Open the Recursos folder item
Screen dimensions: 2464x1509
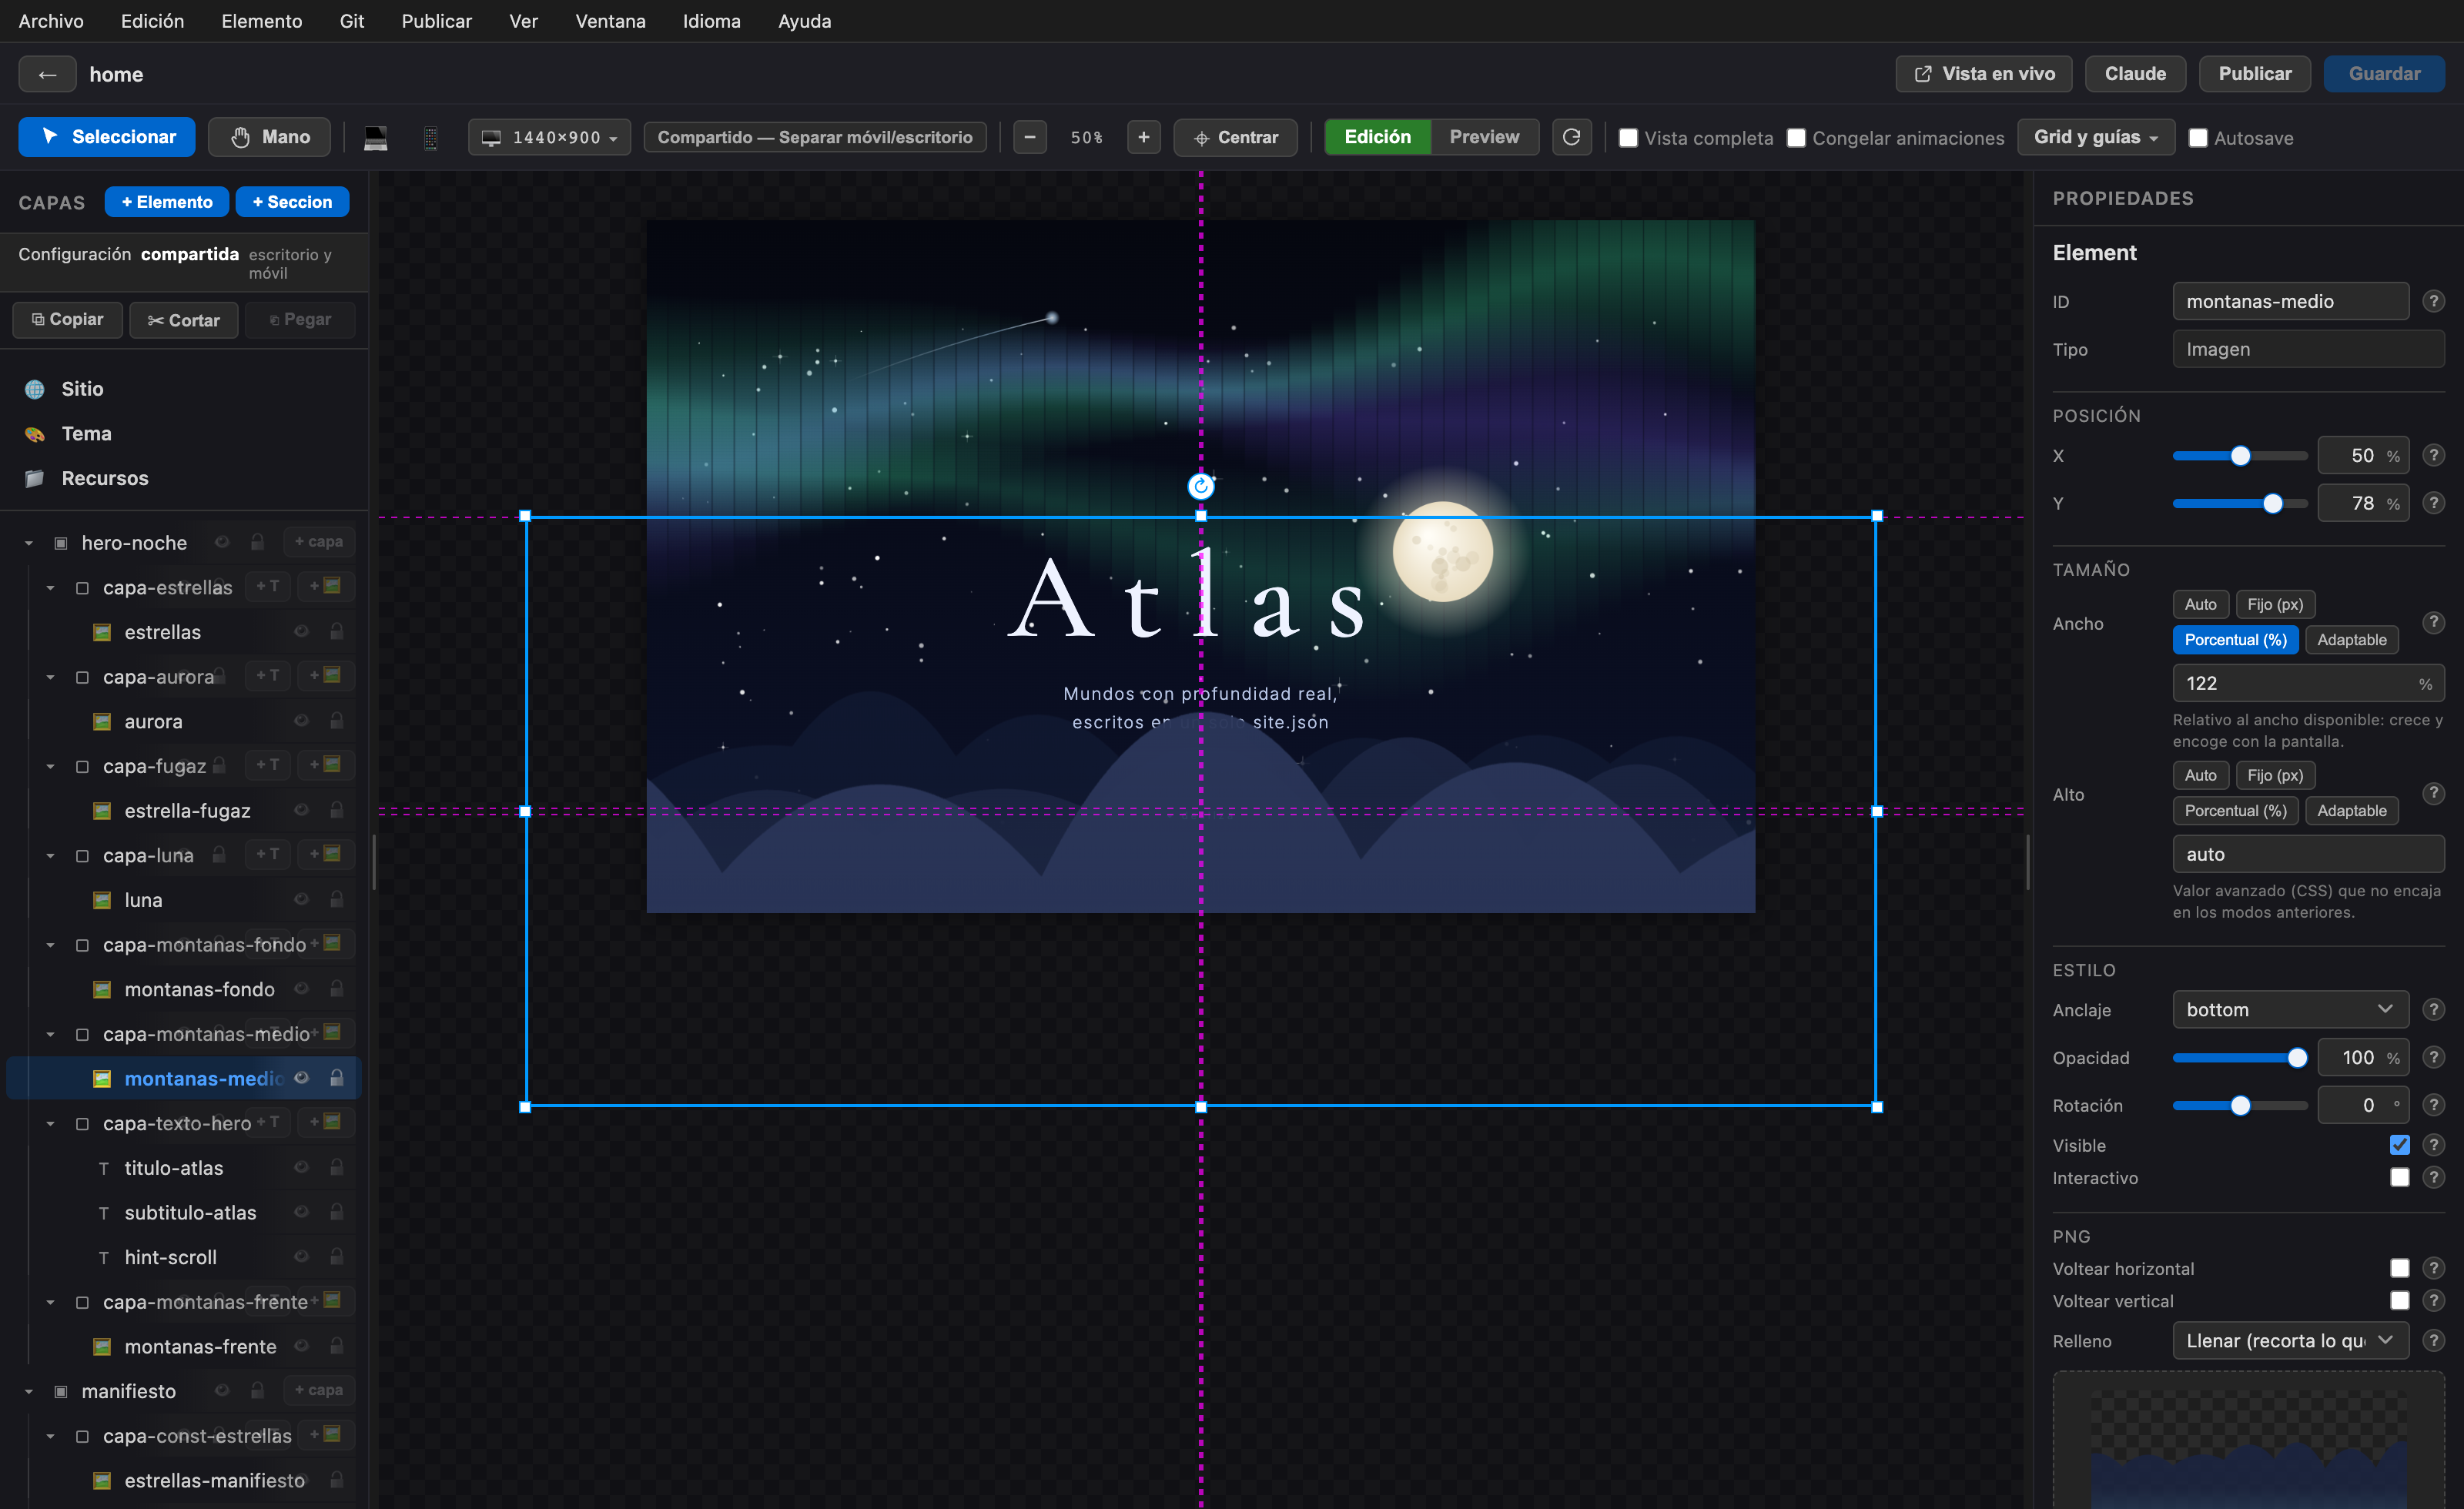87,478
